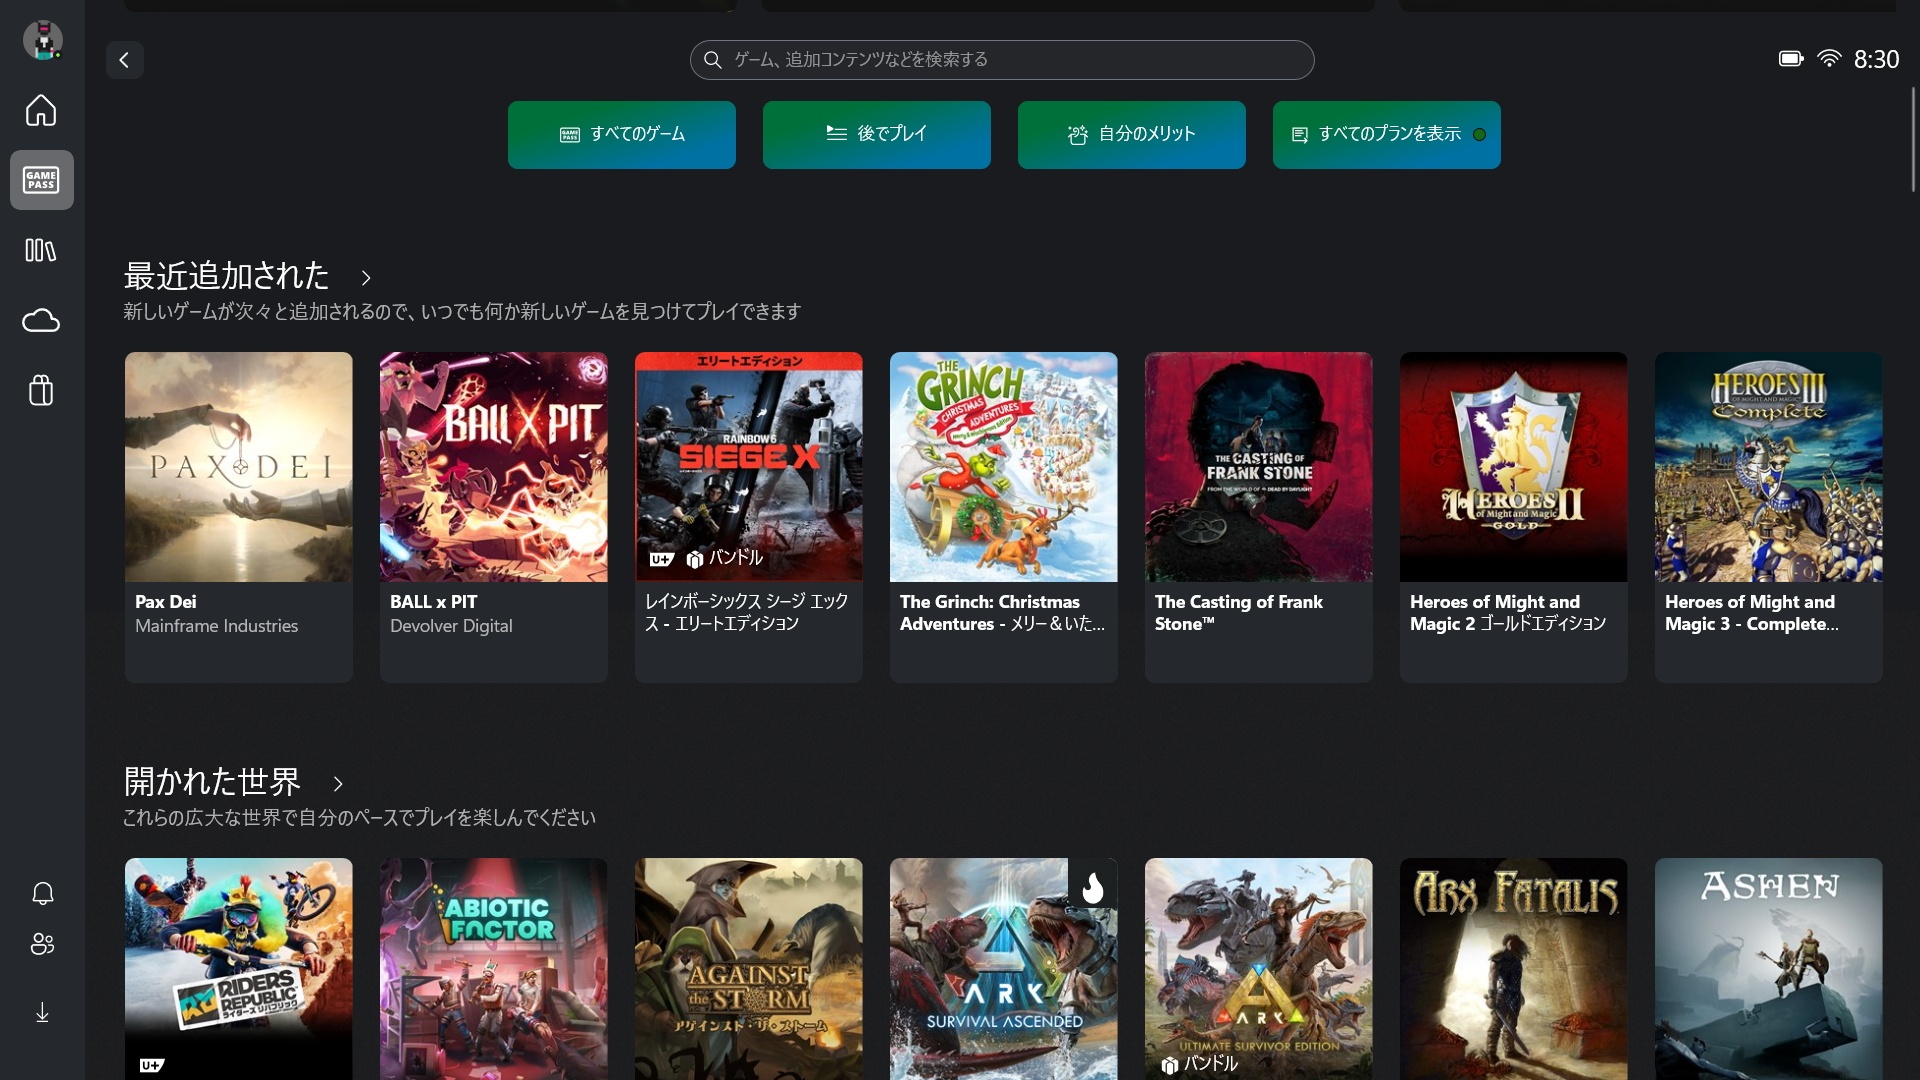The height and width of the screenshot is (1080, 1920).
Task: Open the Store shopping bag icon
Action: [41, 390]
